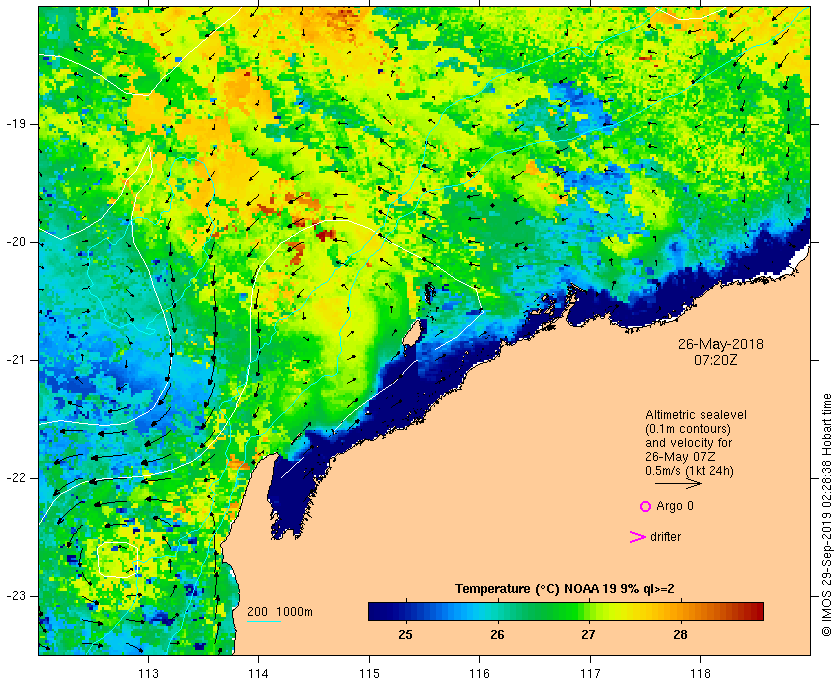The width and height of the screenshot is (840, 680).
Task: Click the magenta drifter arrow legend symbol
Action: 637,537
